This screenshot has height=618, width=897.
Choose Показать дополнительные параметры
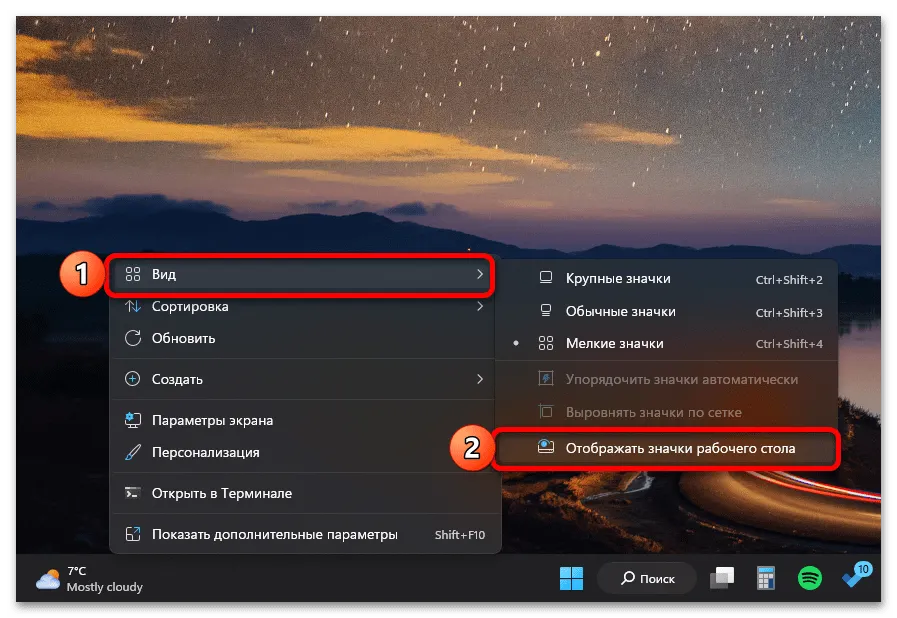304,534
